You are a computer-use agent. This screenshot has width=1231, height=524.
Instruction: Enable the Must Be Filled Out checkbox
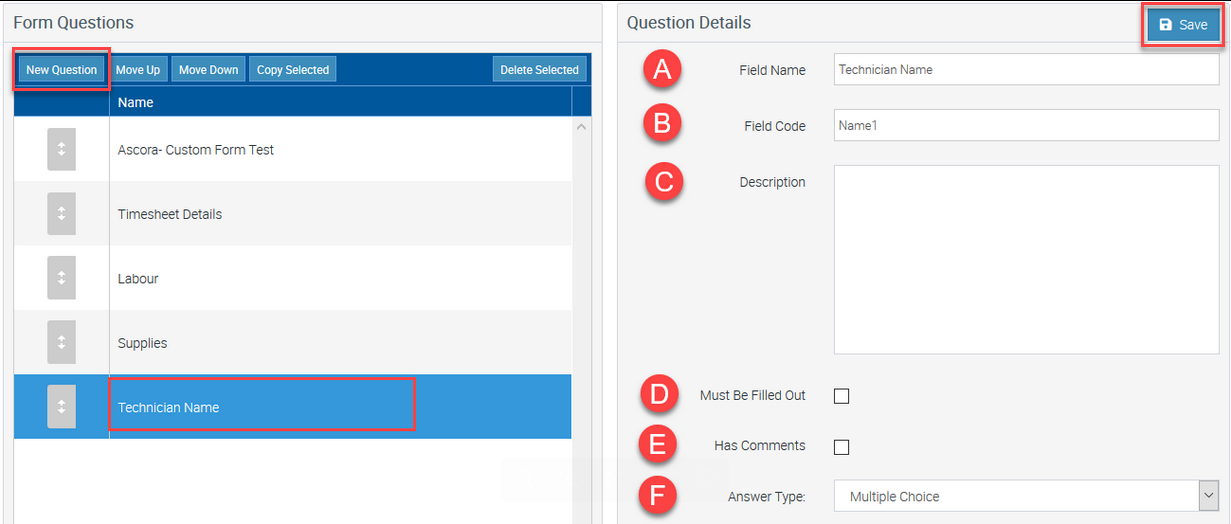tap(841, 396)
